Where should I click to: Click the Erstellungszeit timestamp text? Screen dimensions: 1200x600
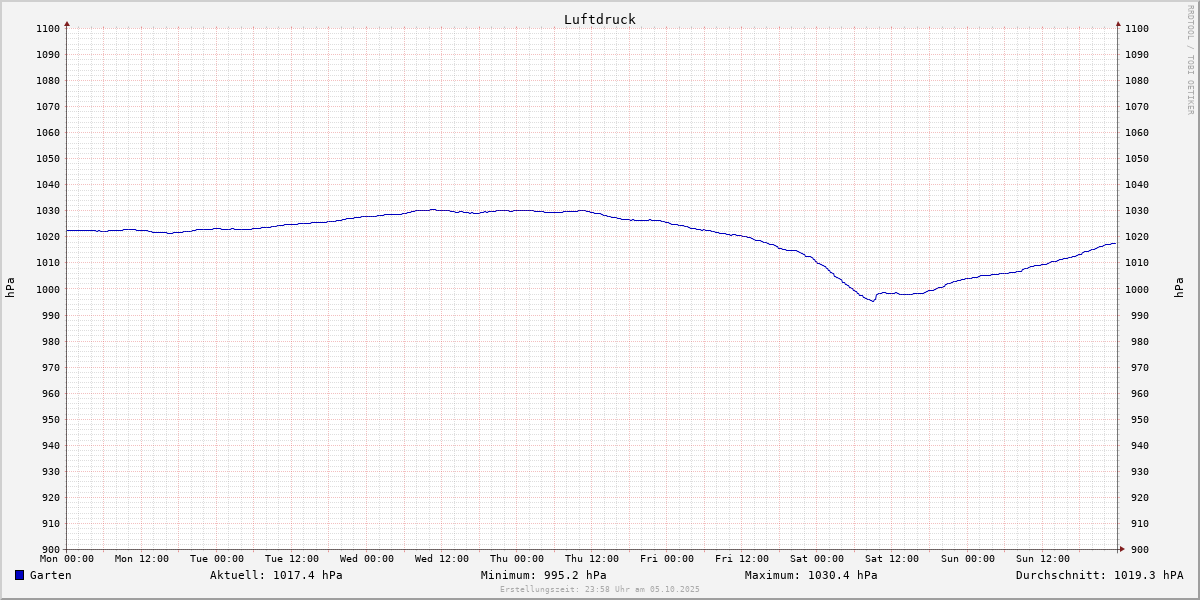pyautogui.click(x=600, y=589)
